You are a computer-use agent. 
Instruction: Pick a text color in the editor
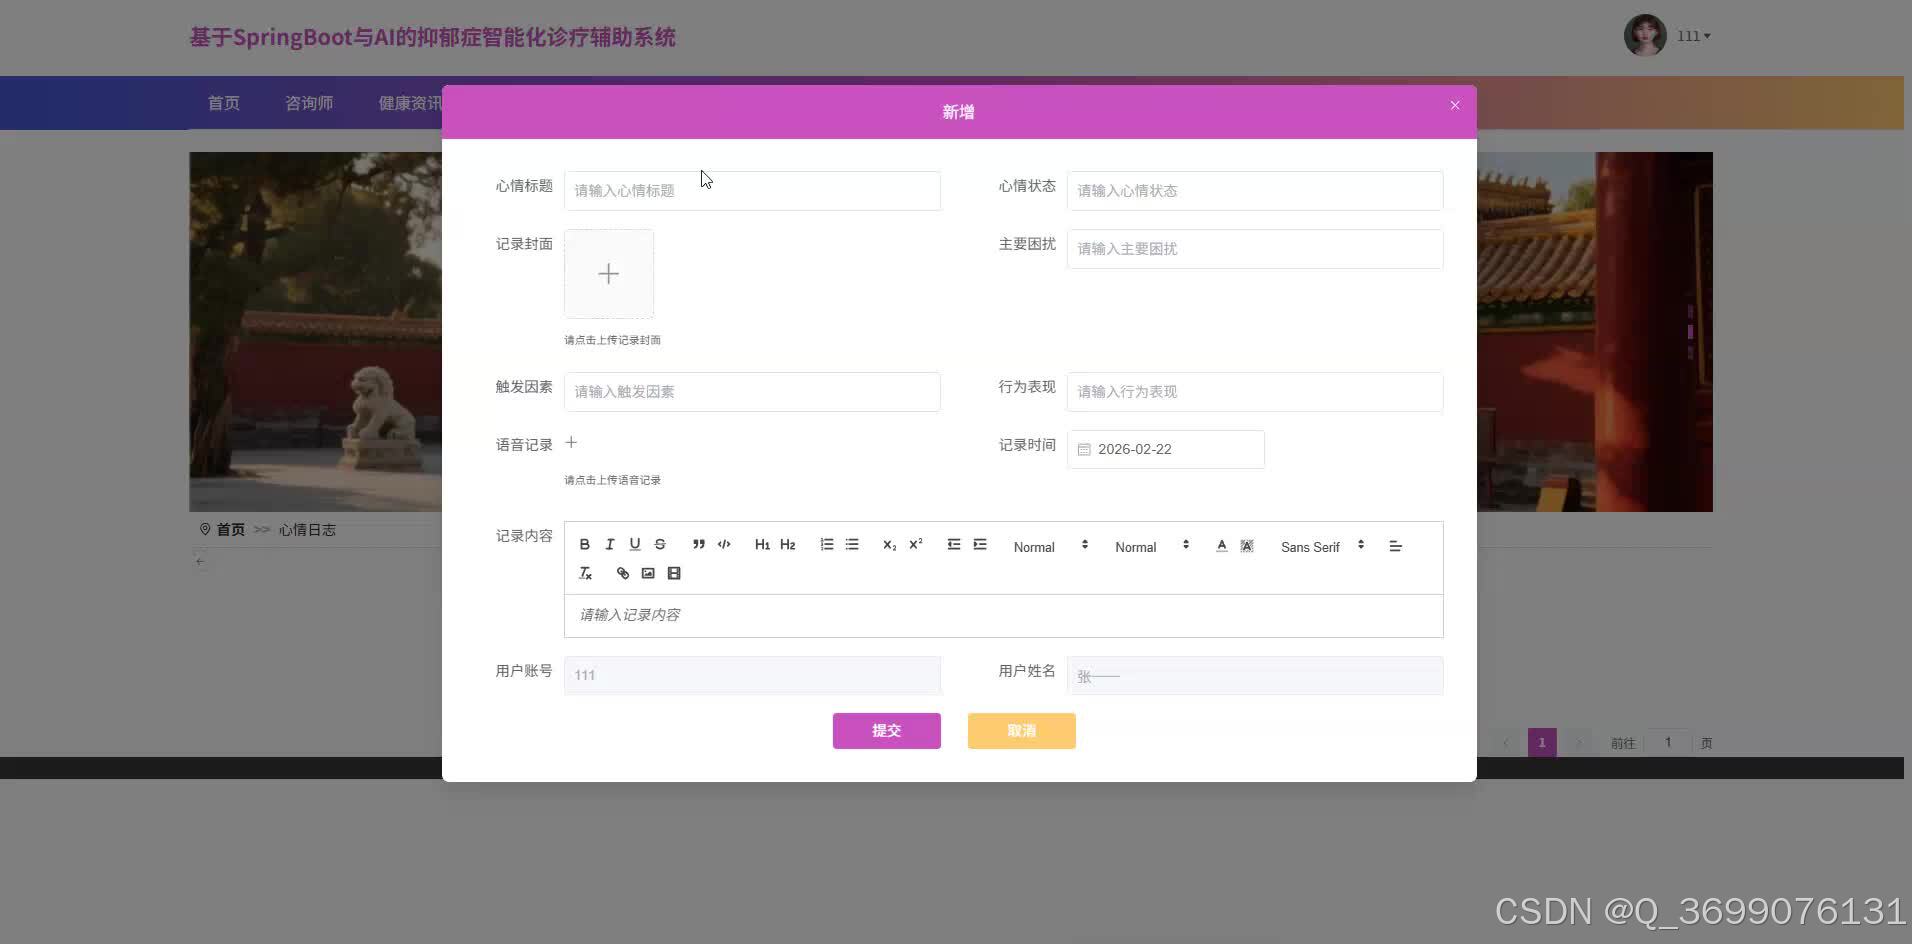(x=1221, y=545)
